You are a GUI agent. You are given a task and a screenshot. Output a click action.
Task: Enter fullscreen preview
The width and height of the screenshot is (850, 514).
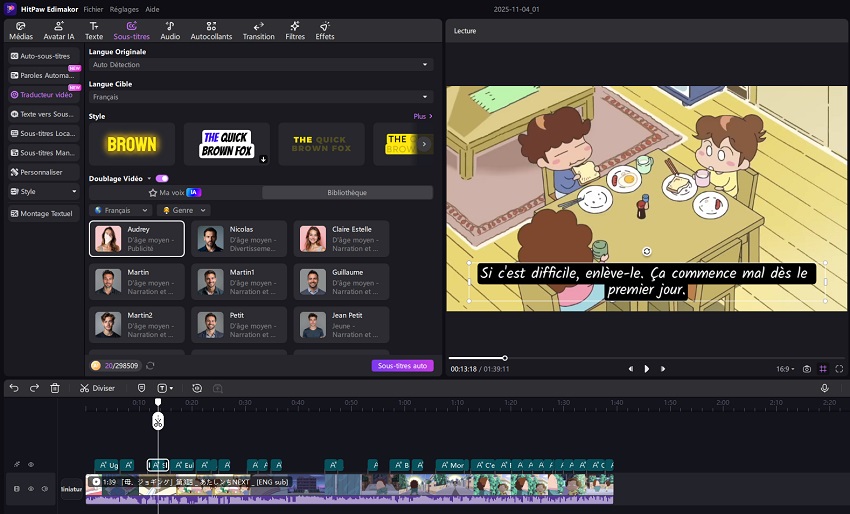(839, 369)
